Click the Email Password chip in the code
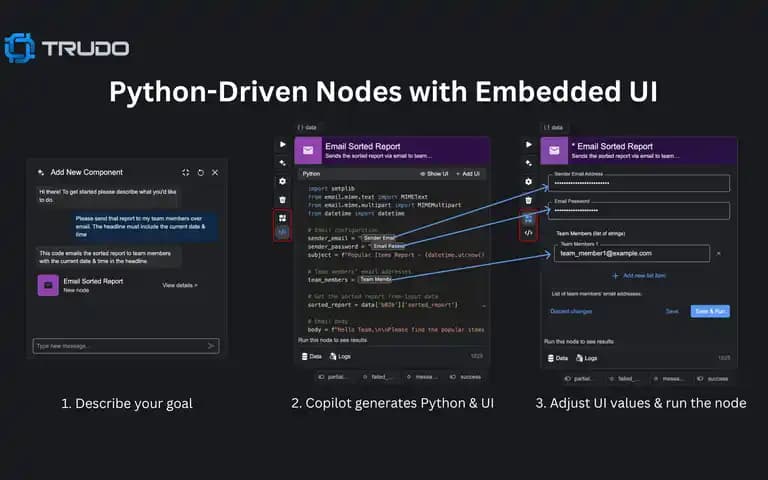Image resolution: width=768 pixels, height=480 pixels. [388, 246]
